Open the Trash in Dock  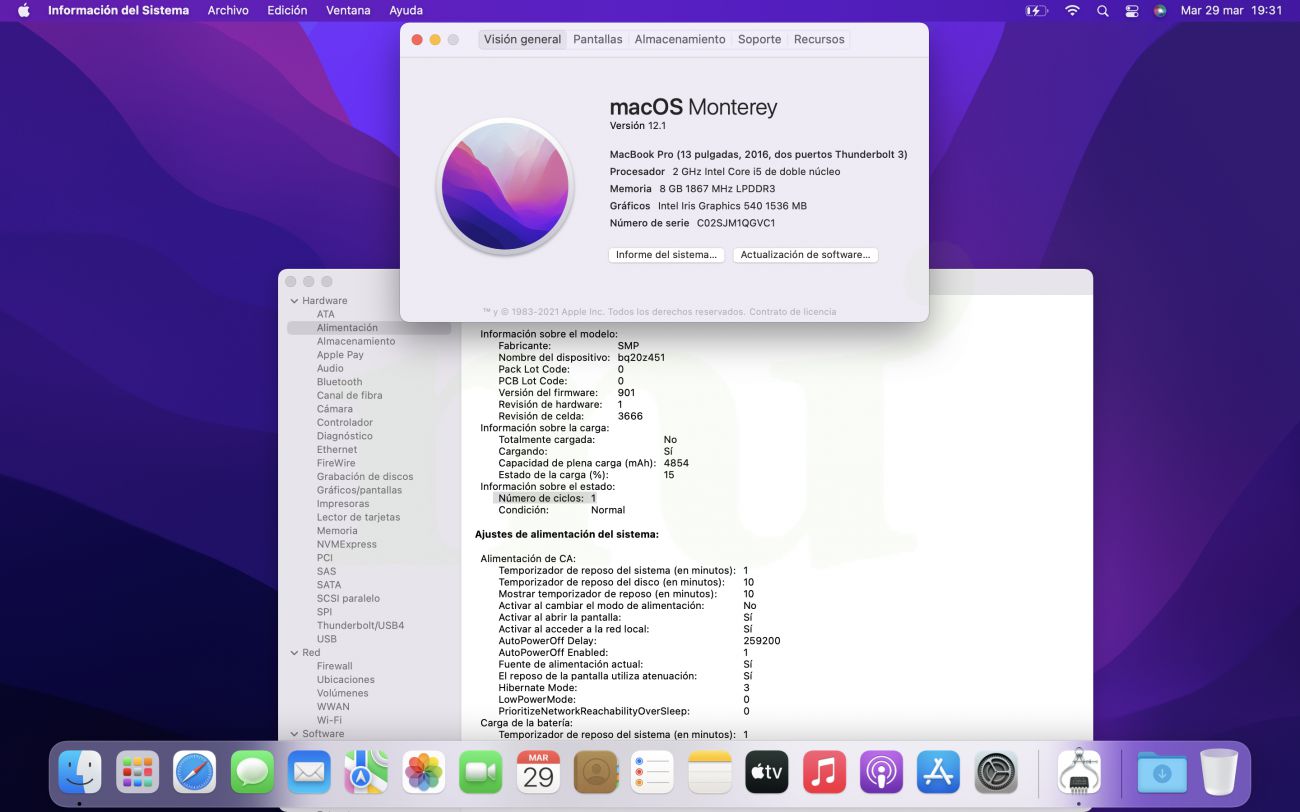click(1219, 772)
